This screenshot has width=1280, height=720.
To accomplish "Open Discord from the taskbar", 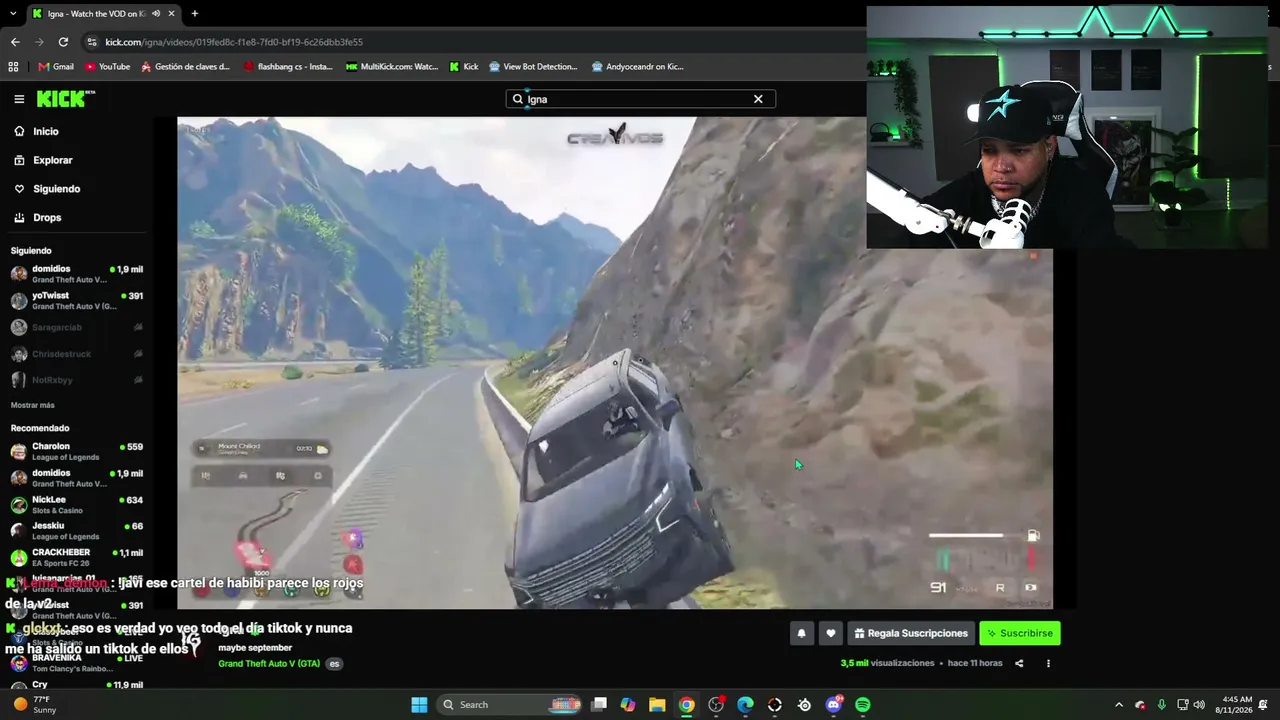I will pos(834,705).
